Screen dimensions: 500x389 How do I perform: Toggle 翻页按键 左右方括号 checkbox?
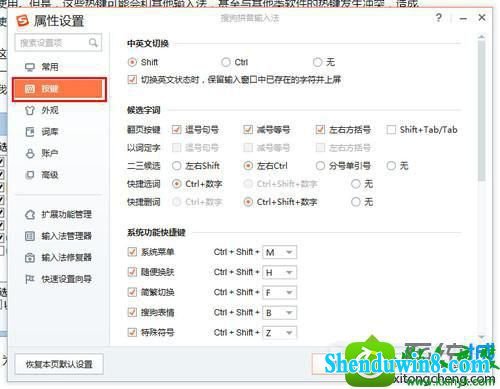tap(320, 129)
